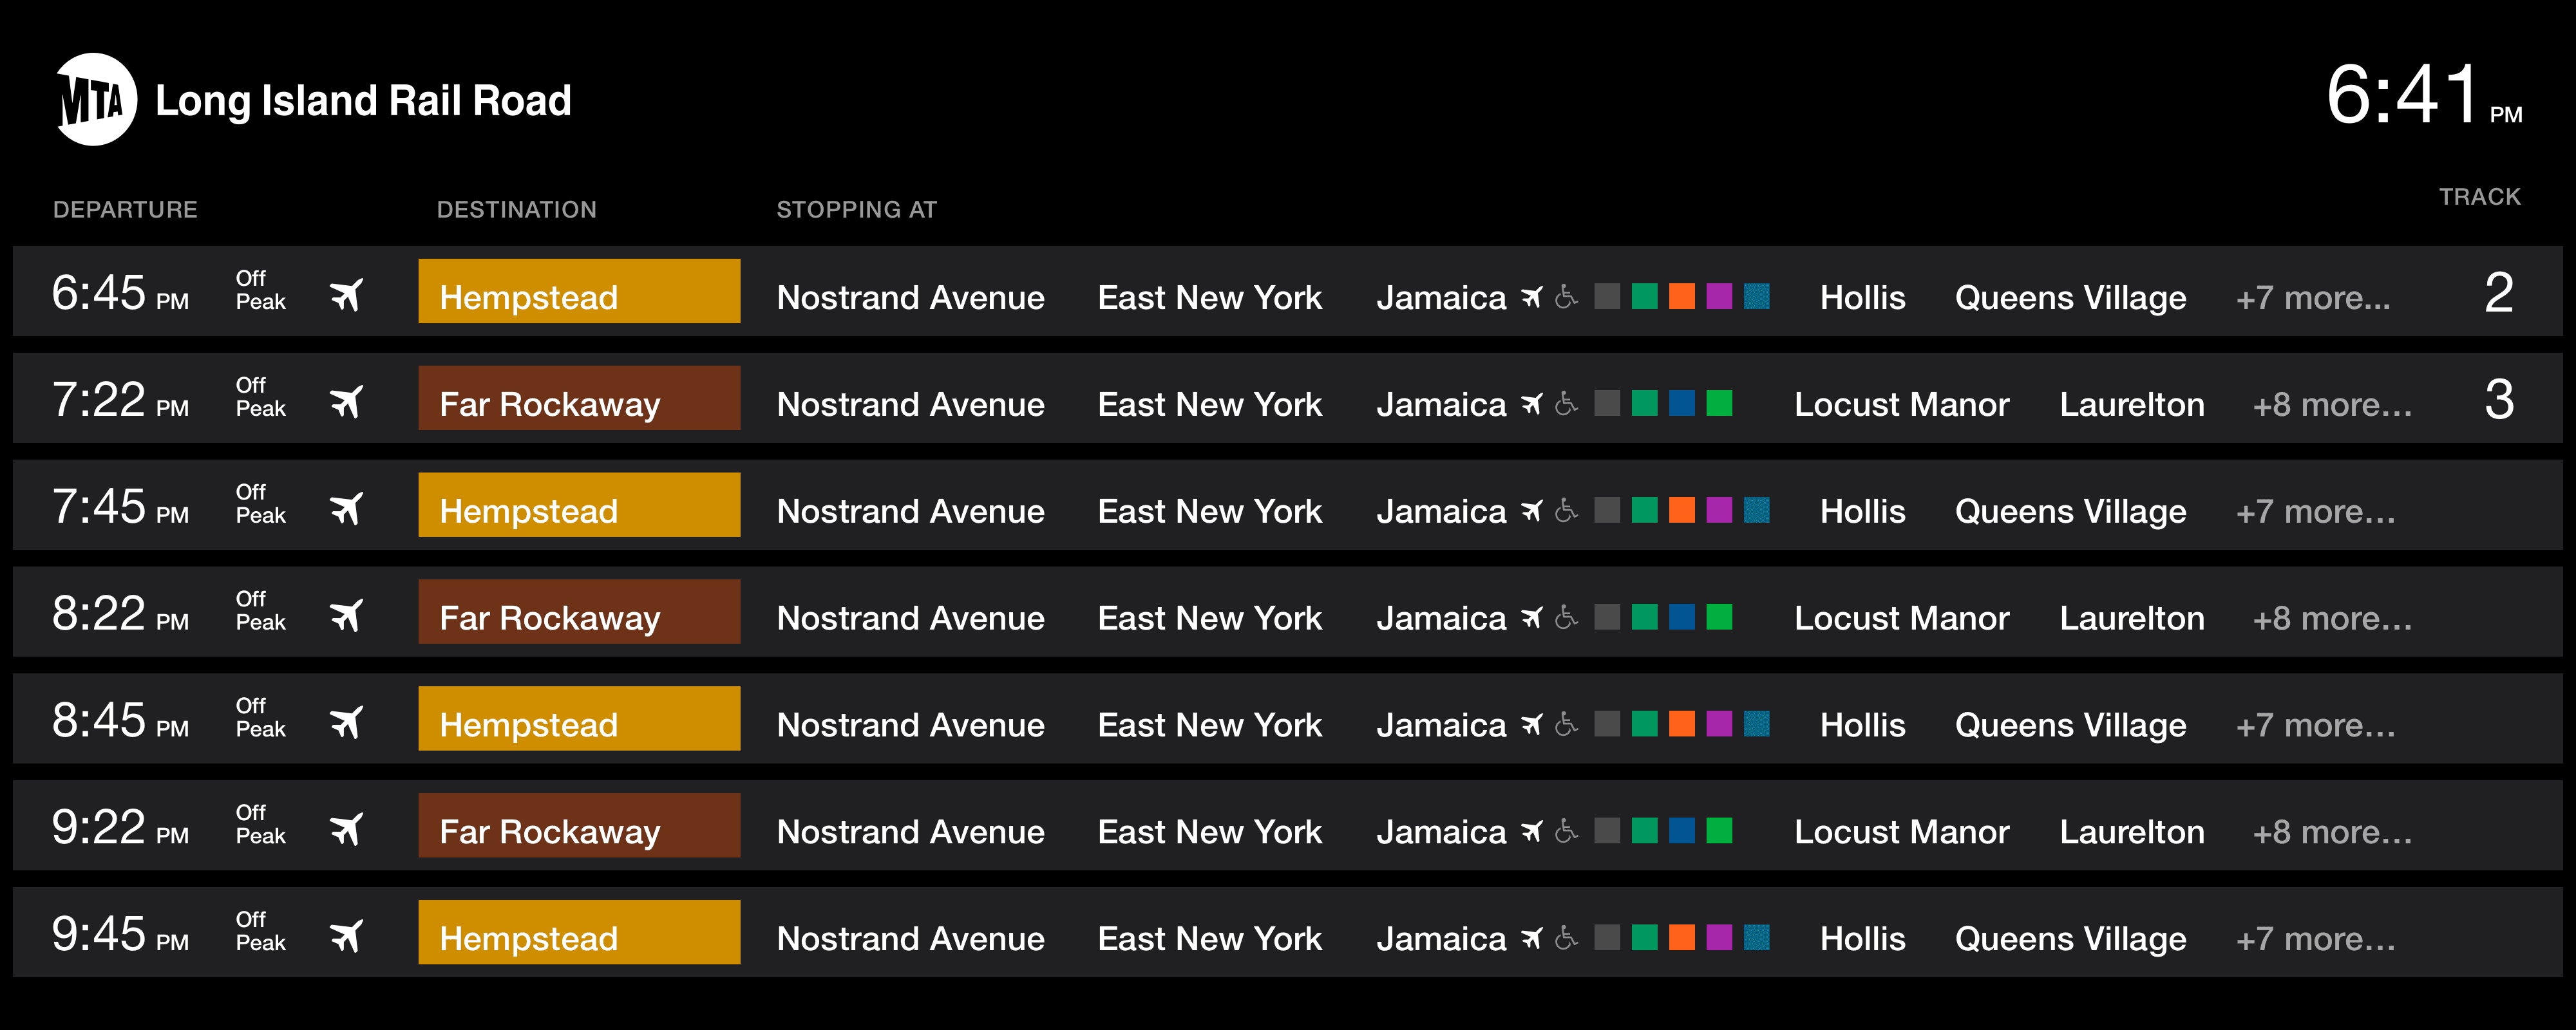Image resolution: width=2576 pixels, height=1030 pixels.
Task: Click airplane icon on 7:22 PM departure row
Action: pos(346,402)
